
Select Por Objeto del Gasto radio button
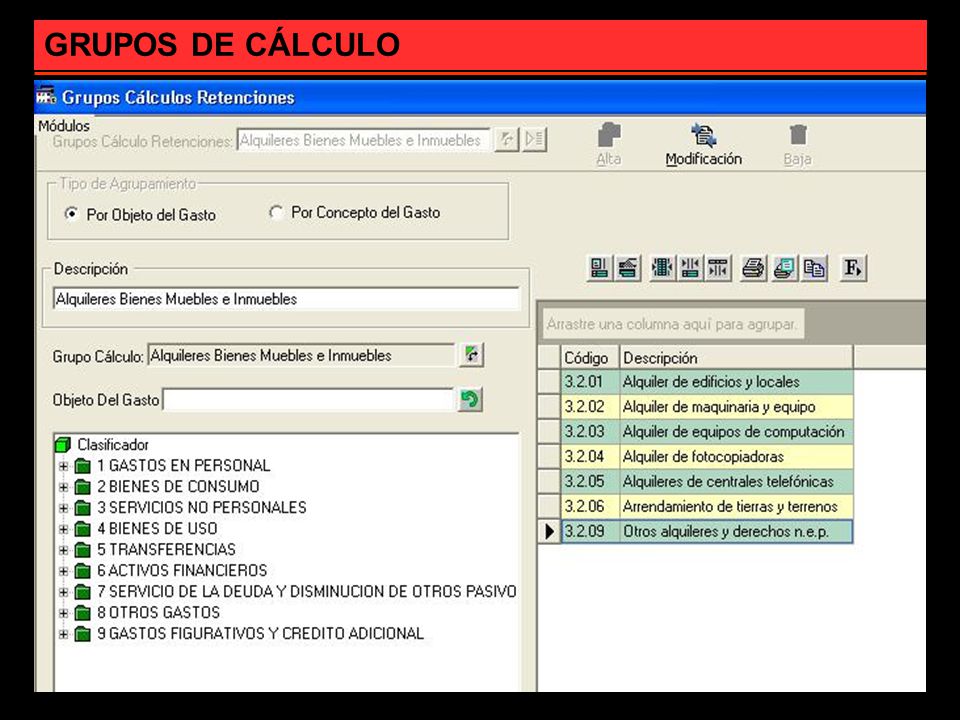(72, 214)
